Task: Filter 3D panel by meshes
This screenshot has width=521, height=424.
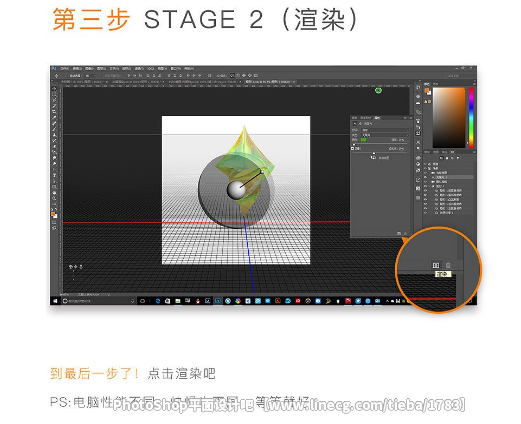Action: pos(447,158)
